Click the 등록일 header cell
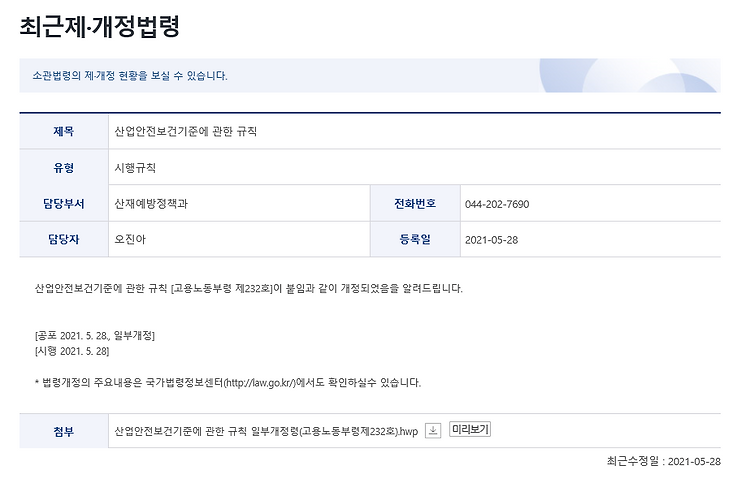The width and height of the screenshot is (750, 483). 415,240
